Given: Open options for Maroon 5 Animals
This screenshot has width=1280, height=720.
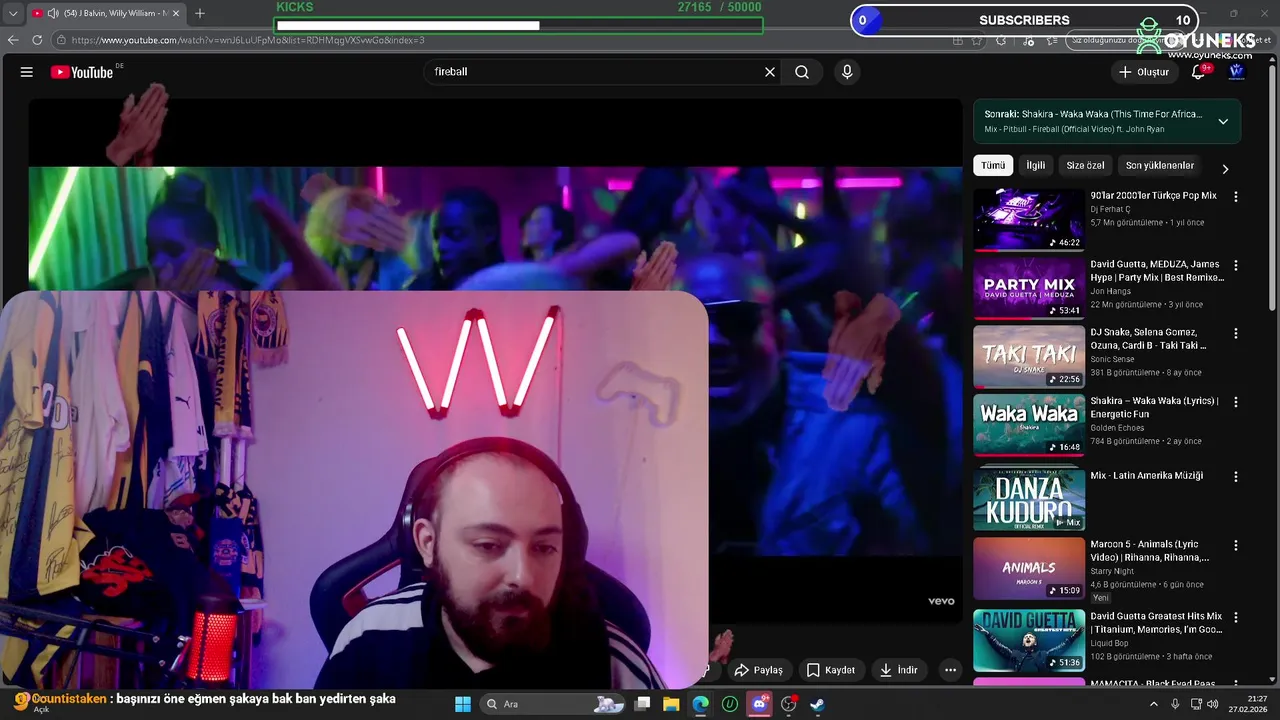Looking at the screenshot, I should 1235,546.
